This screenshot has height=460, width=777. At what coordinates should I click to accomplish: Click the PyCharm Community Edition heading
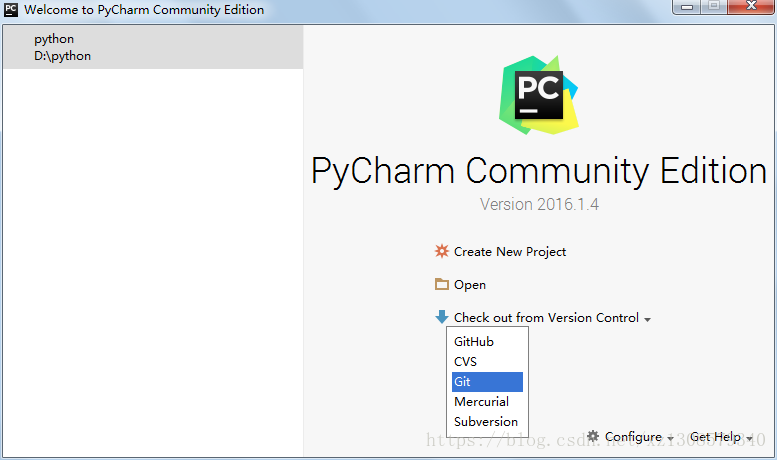point(539,171)
